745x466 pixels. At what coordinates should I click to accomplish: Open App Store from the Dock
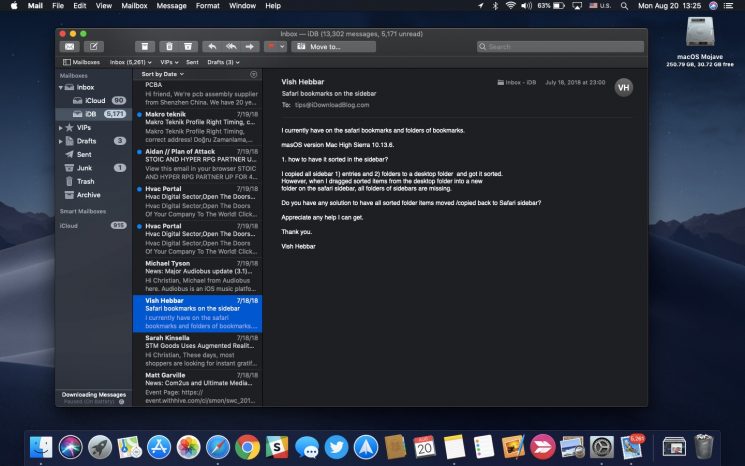click(x=159, y=447)
